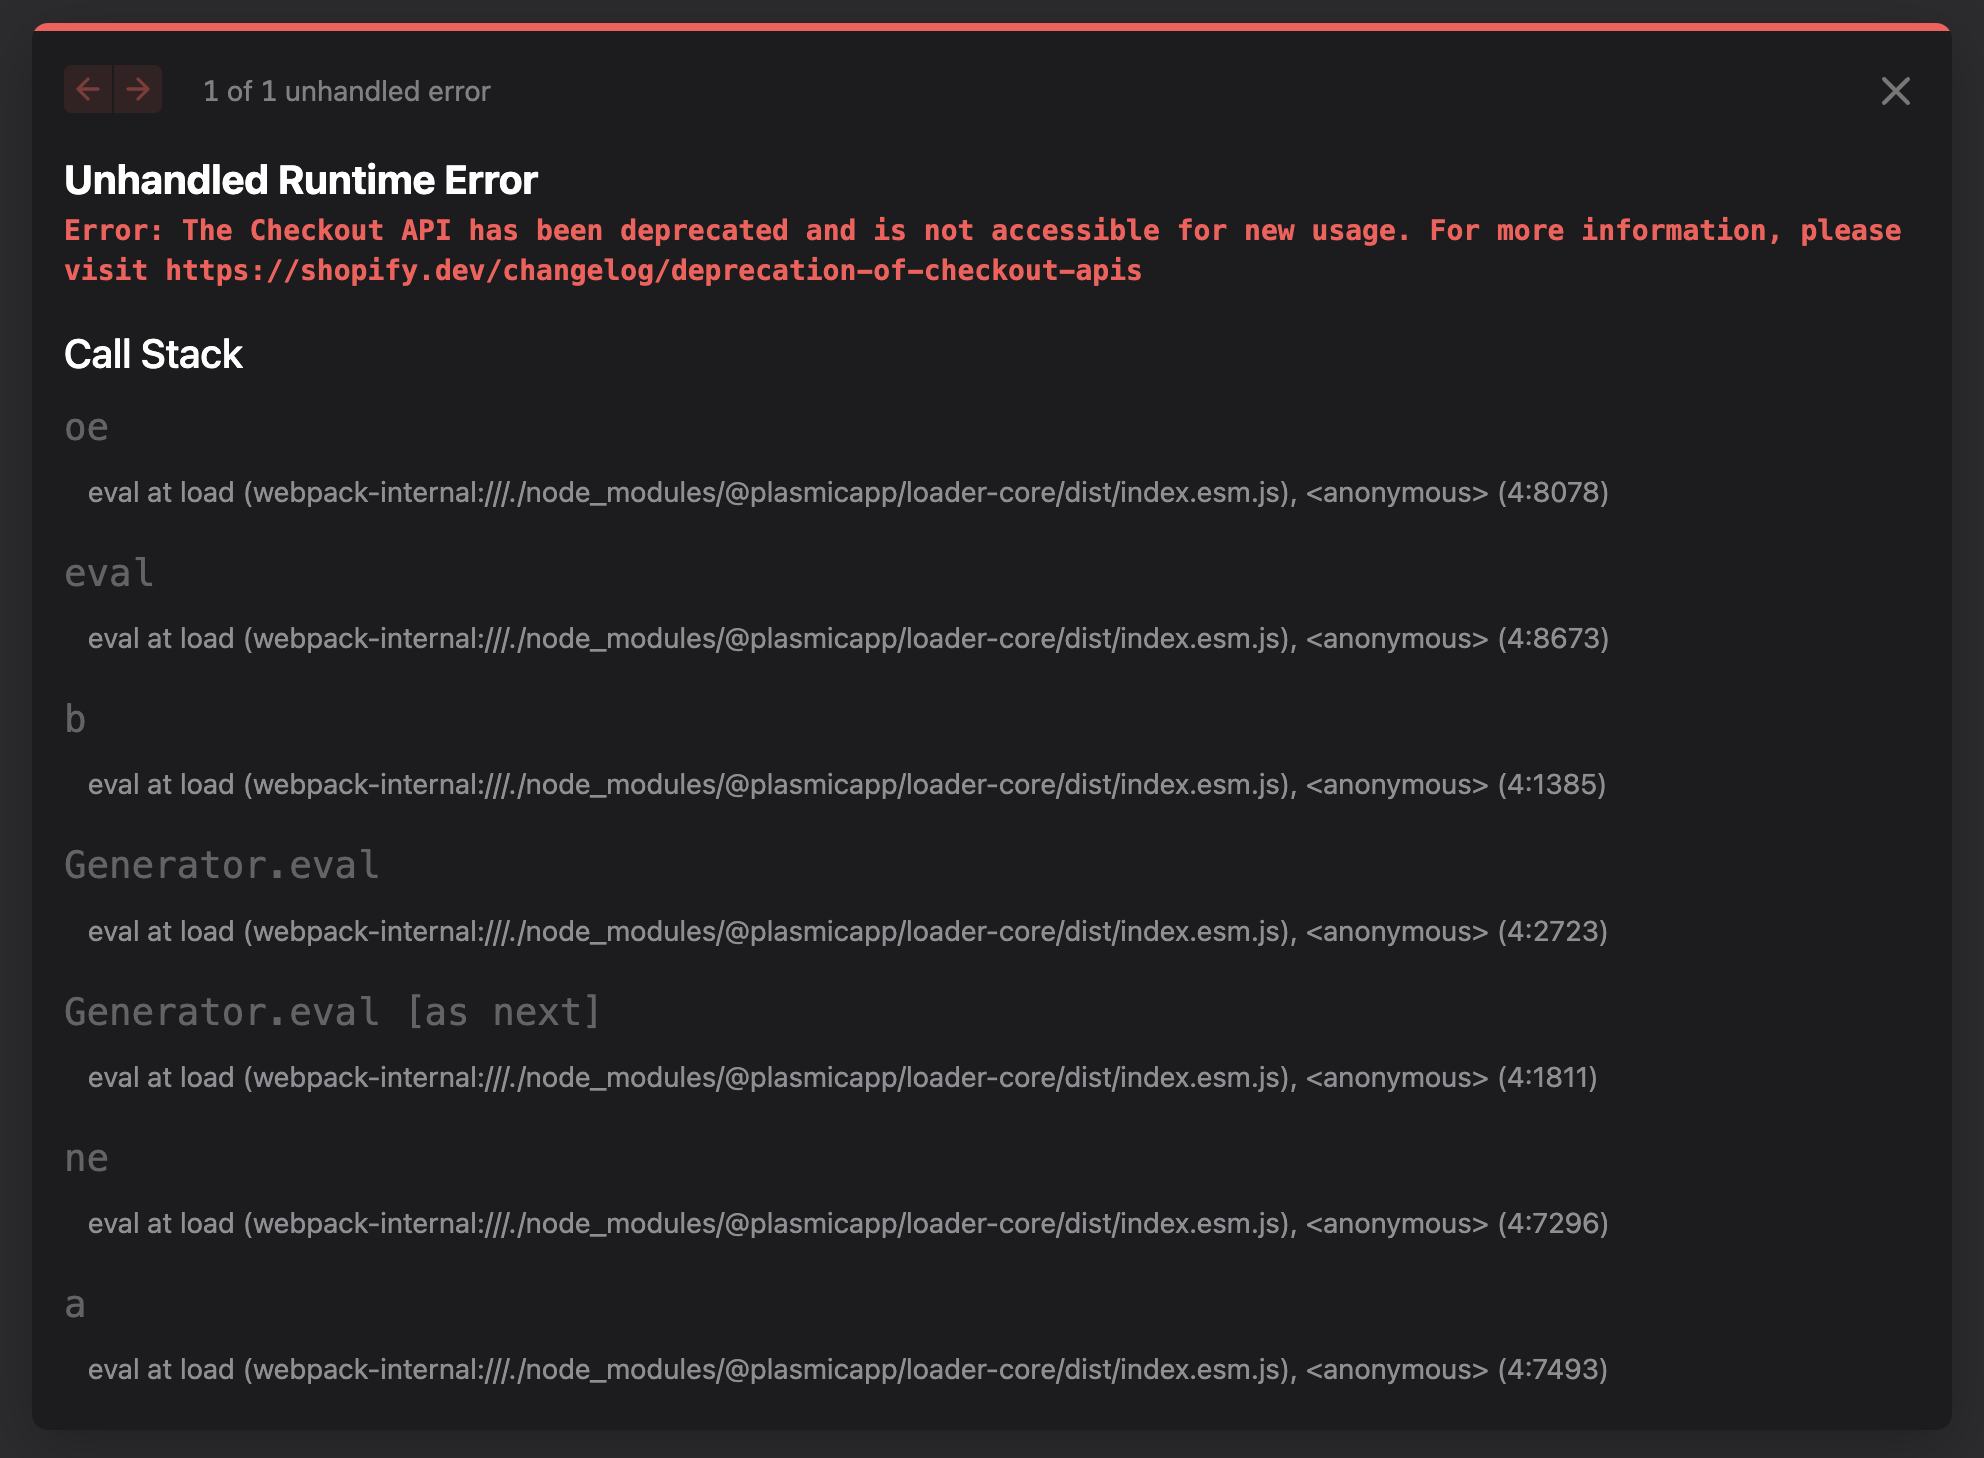
Task: Click the 'b' call stack frame
Action: pyautogui.click(x=75, y=720)
